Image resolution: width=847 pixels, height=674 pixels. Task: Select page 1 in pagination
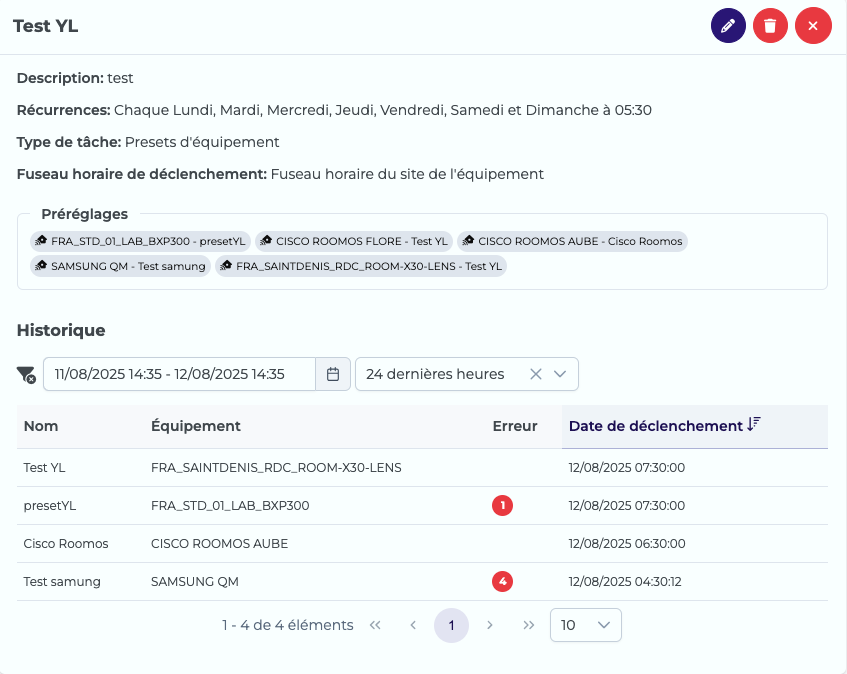[x=451, y=625]
